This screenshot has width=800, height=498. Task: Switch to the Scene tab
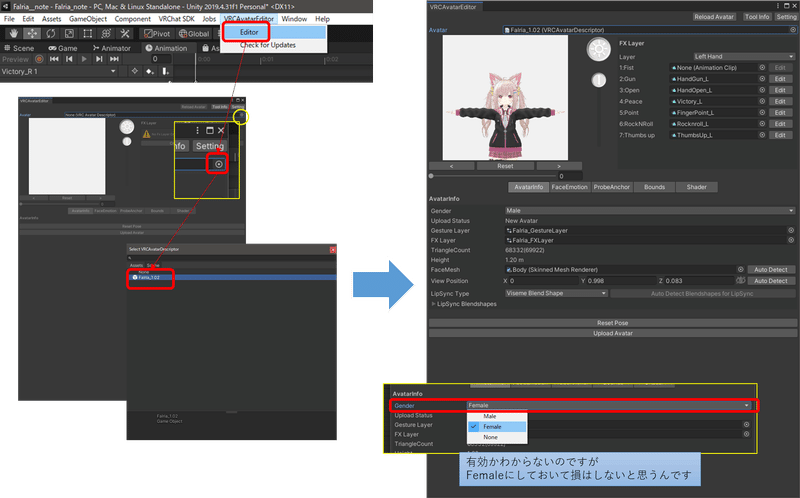pos(19,48)
